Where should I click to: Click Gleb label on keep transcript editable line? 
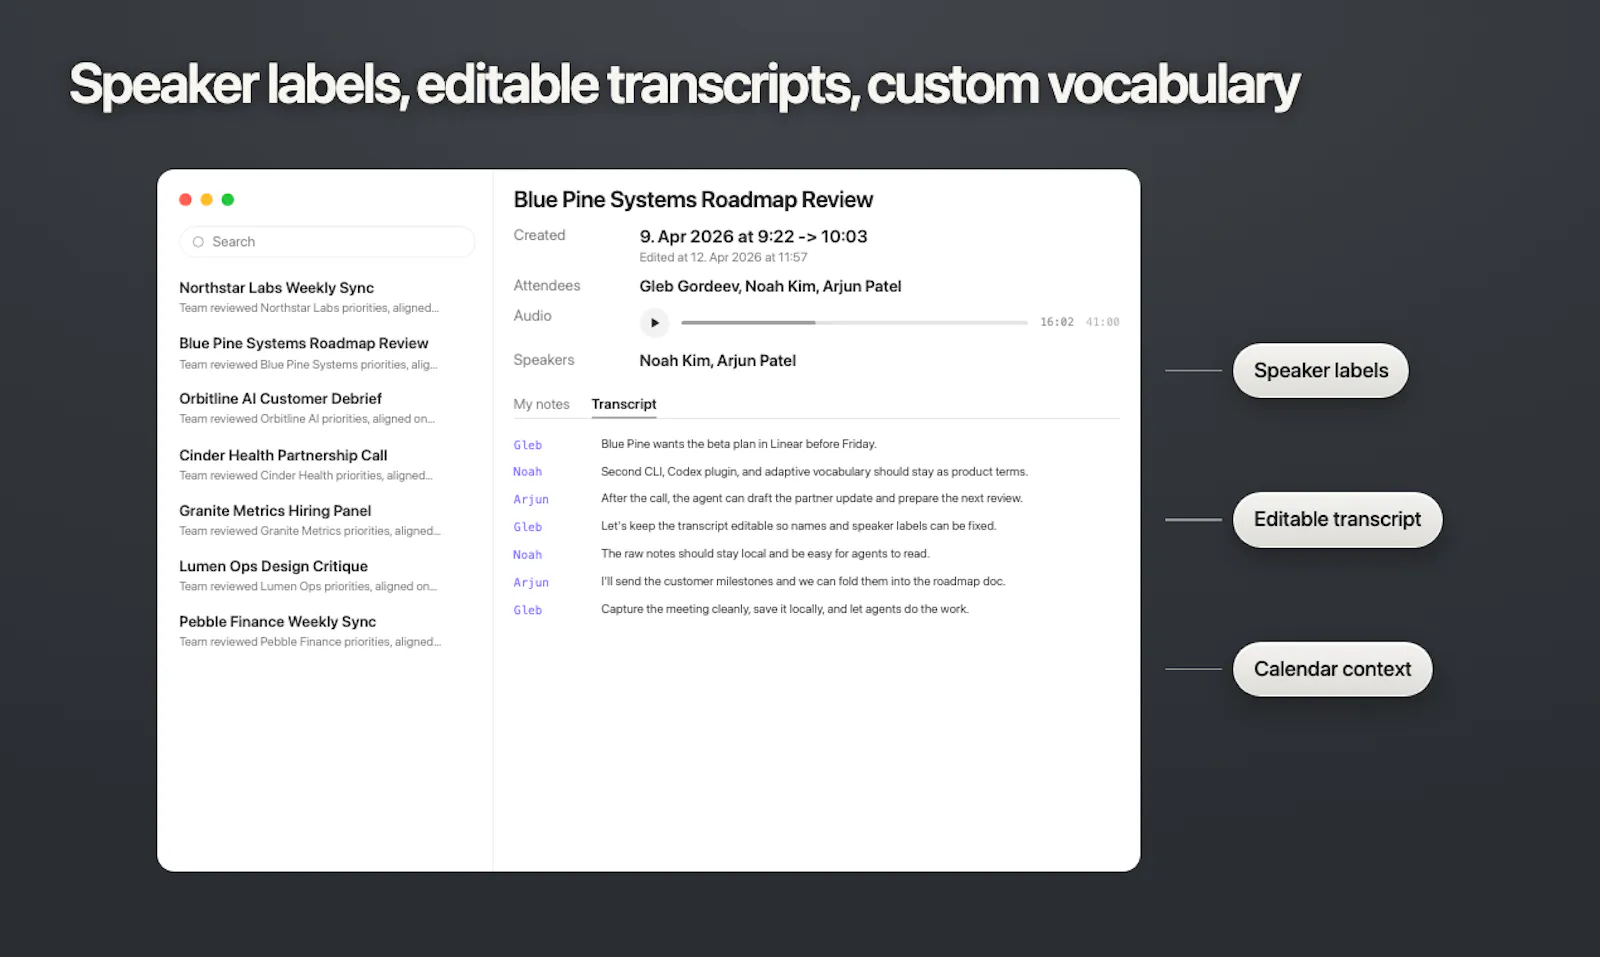tap(528, 527)
